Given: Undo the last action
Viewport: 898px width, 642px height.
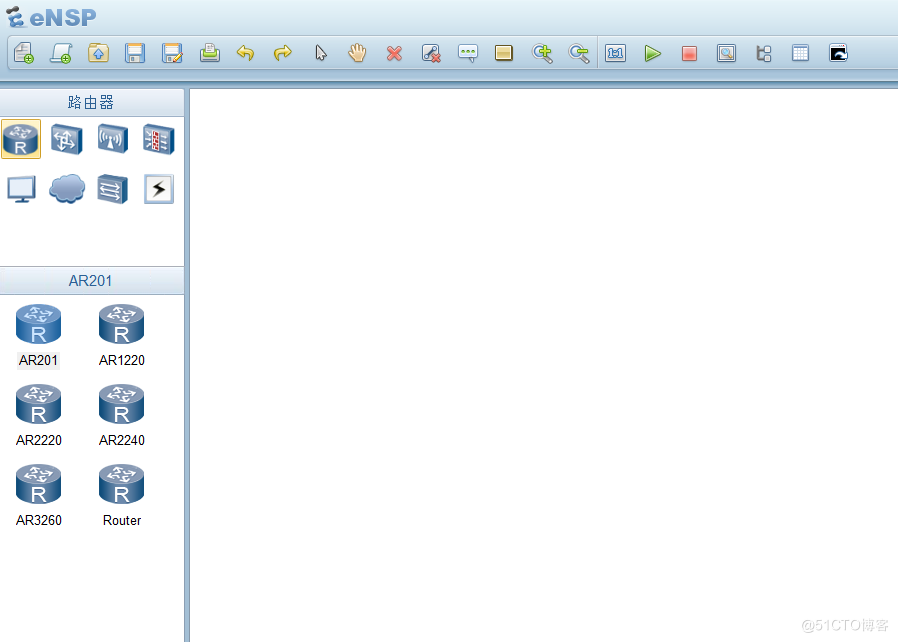Looking at the screenshot, I should click(245, 53).
